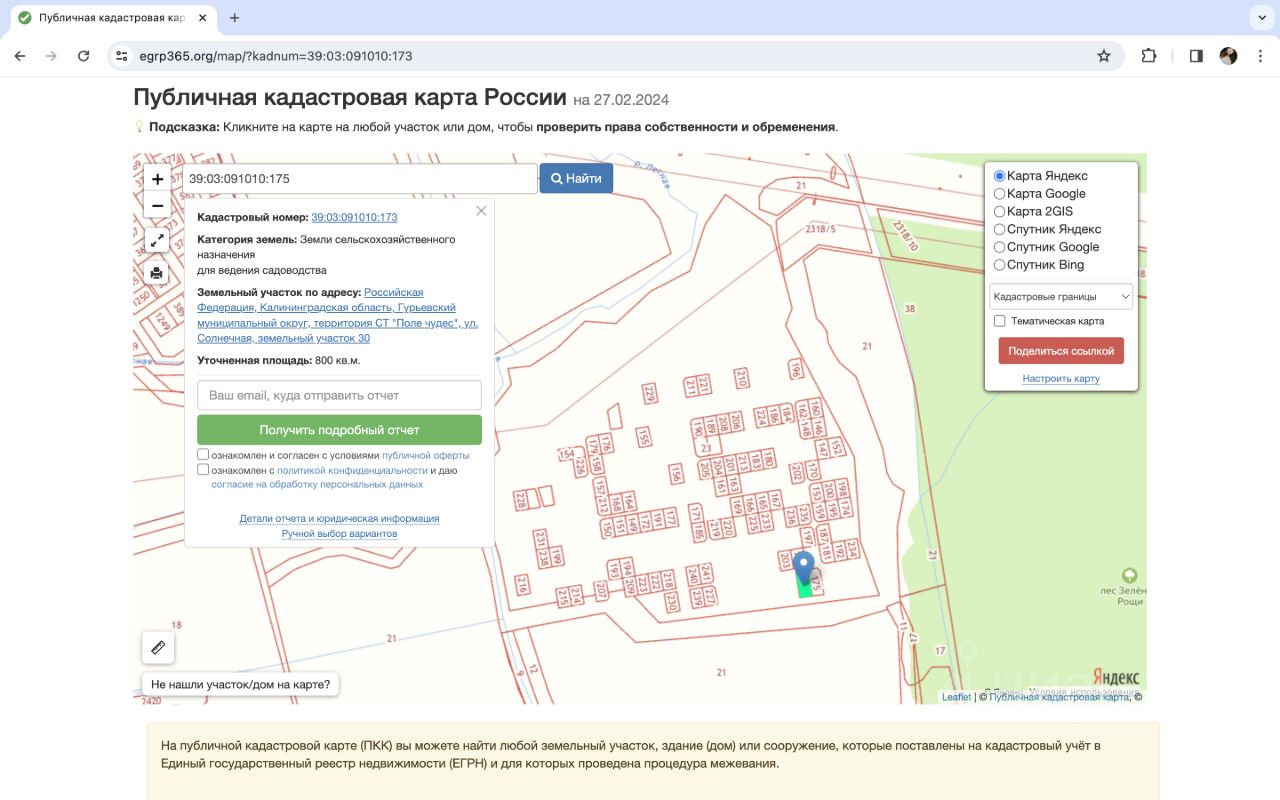
Task: Open Настроить карту link
Action: pos(1061,379)
